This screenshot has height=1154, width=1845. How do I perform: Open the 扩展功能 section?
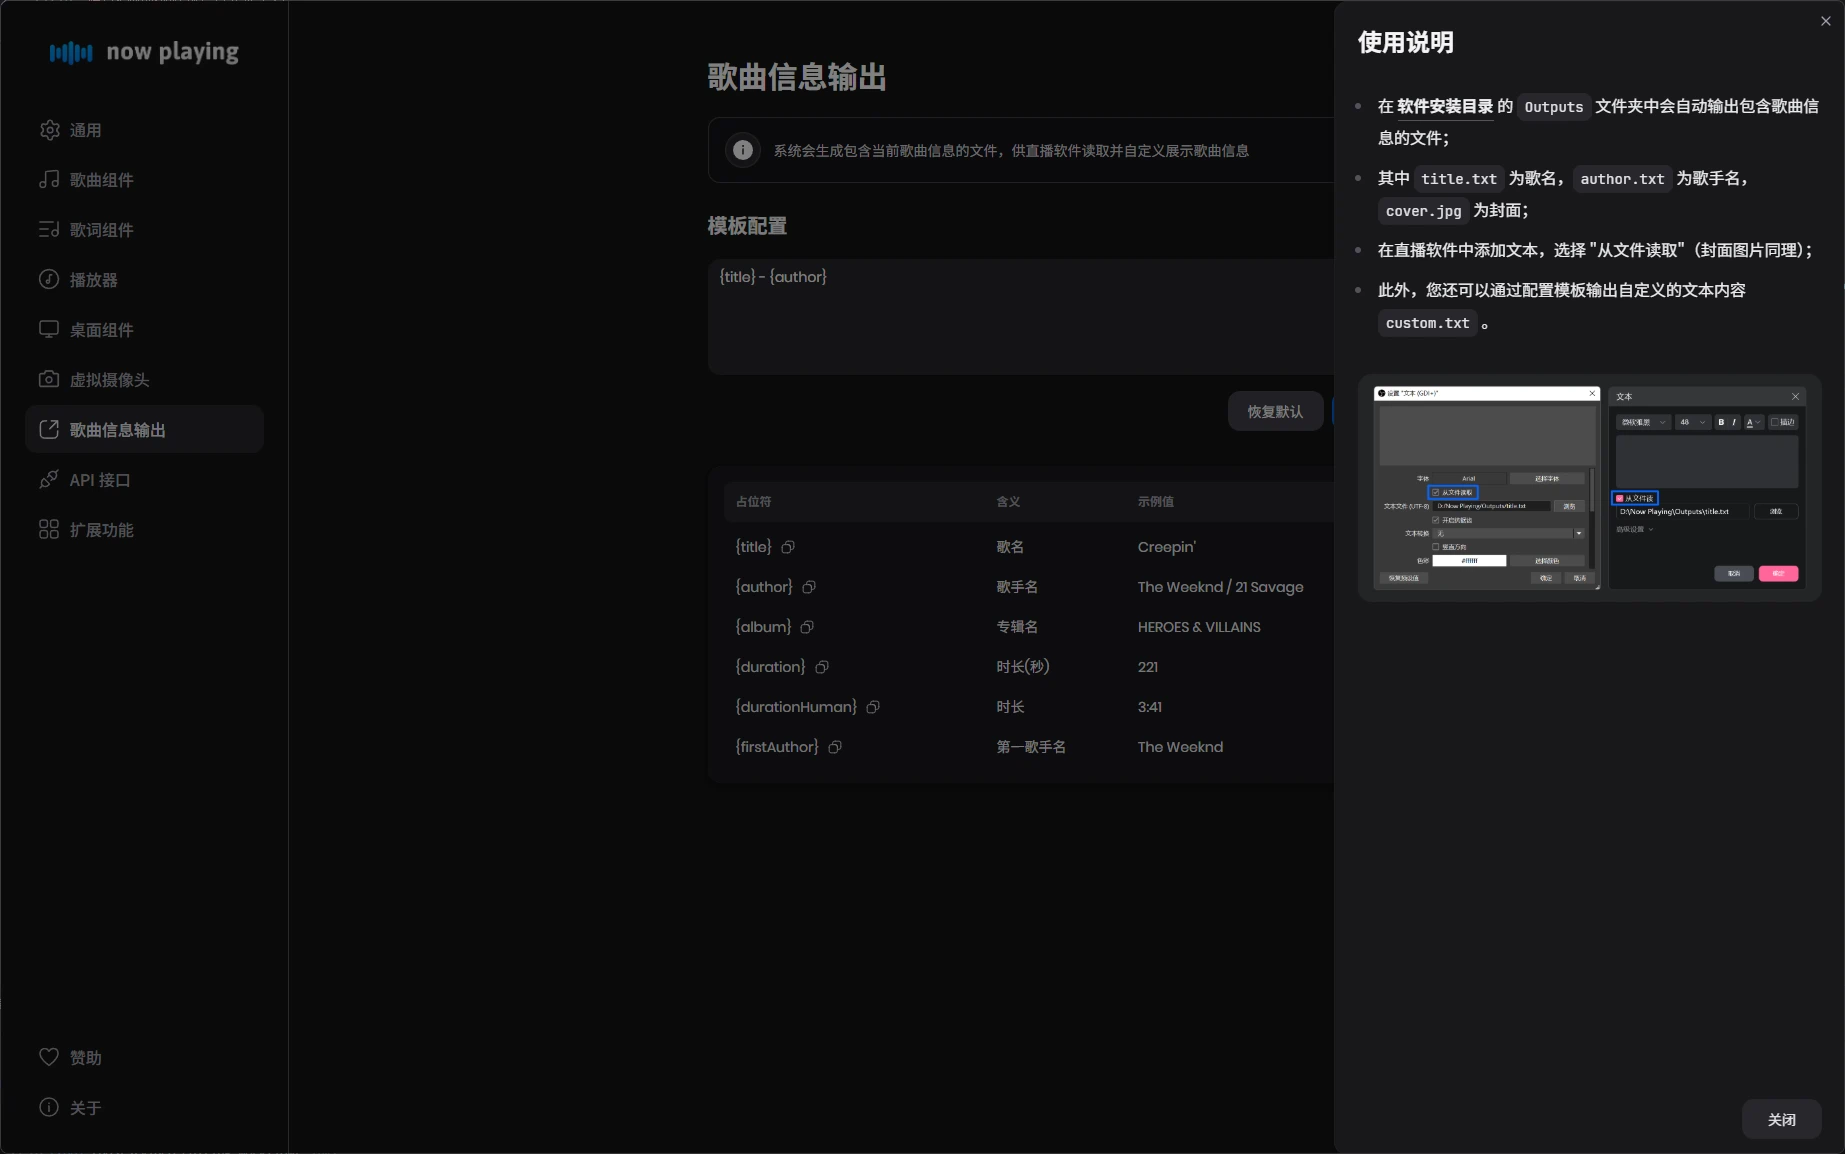pos(100,529)
